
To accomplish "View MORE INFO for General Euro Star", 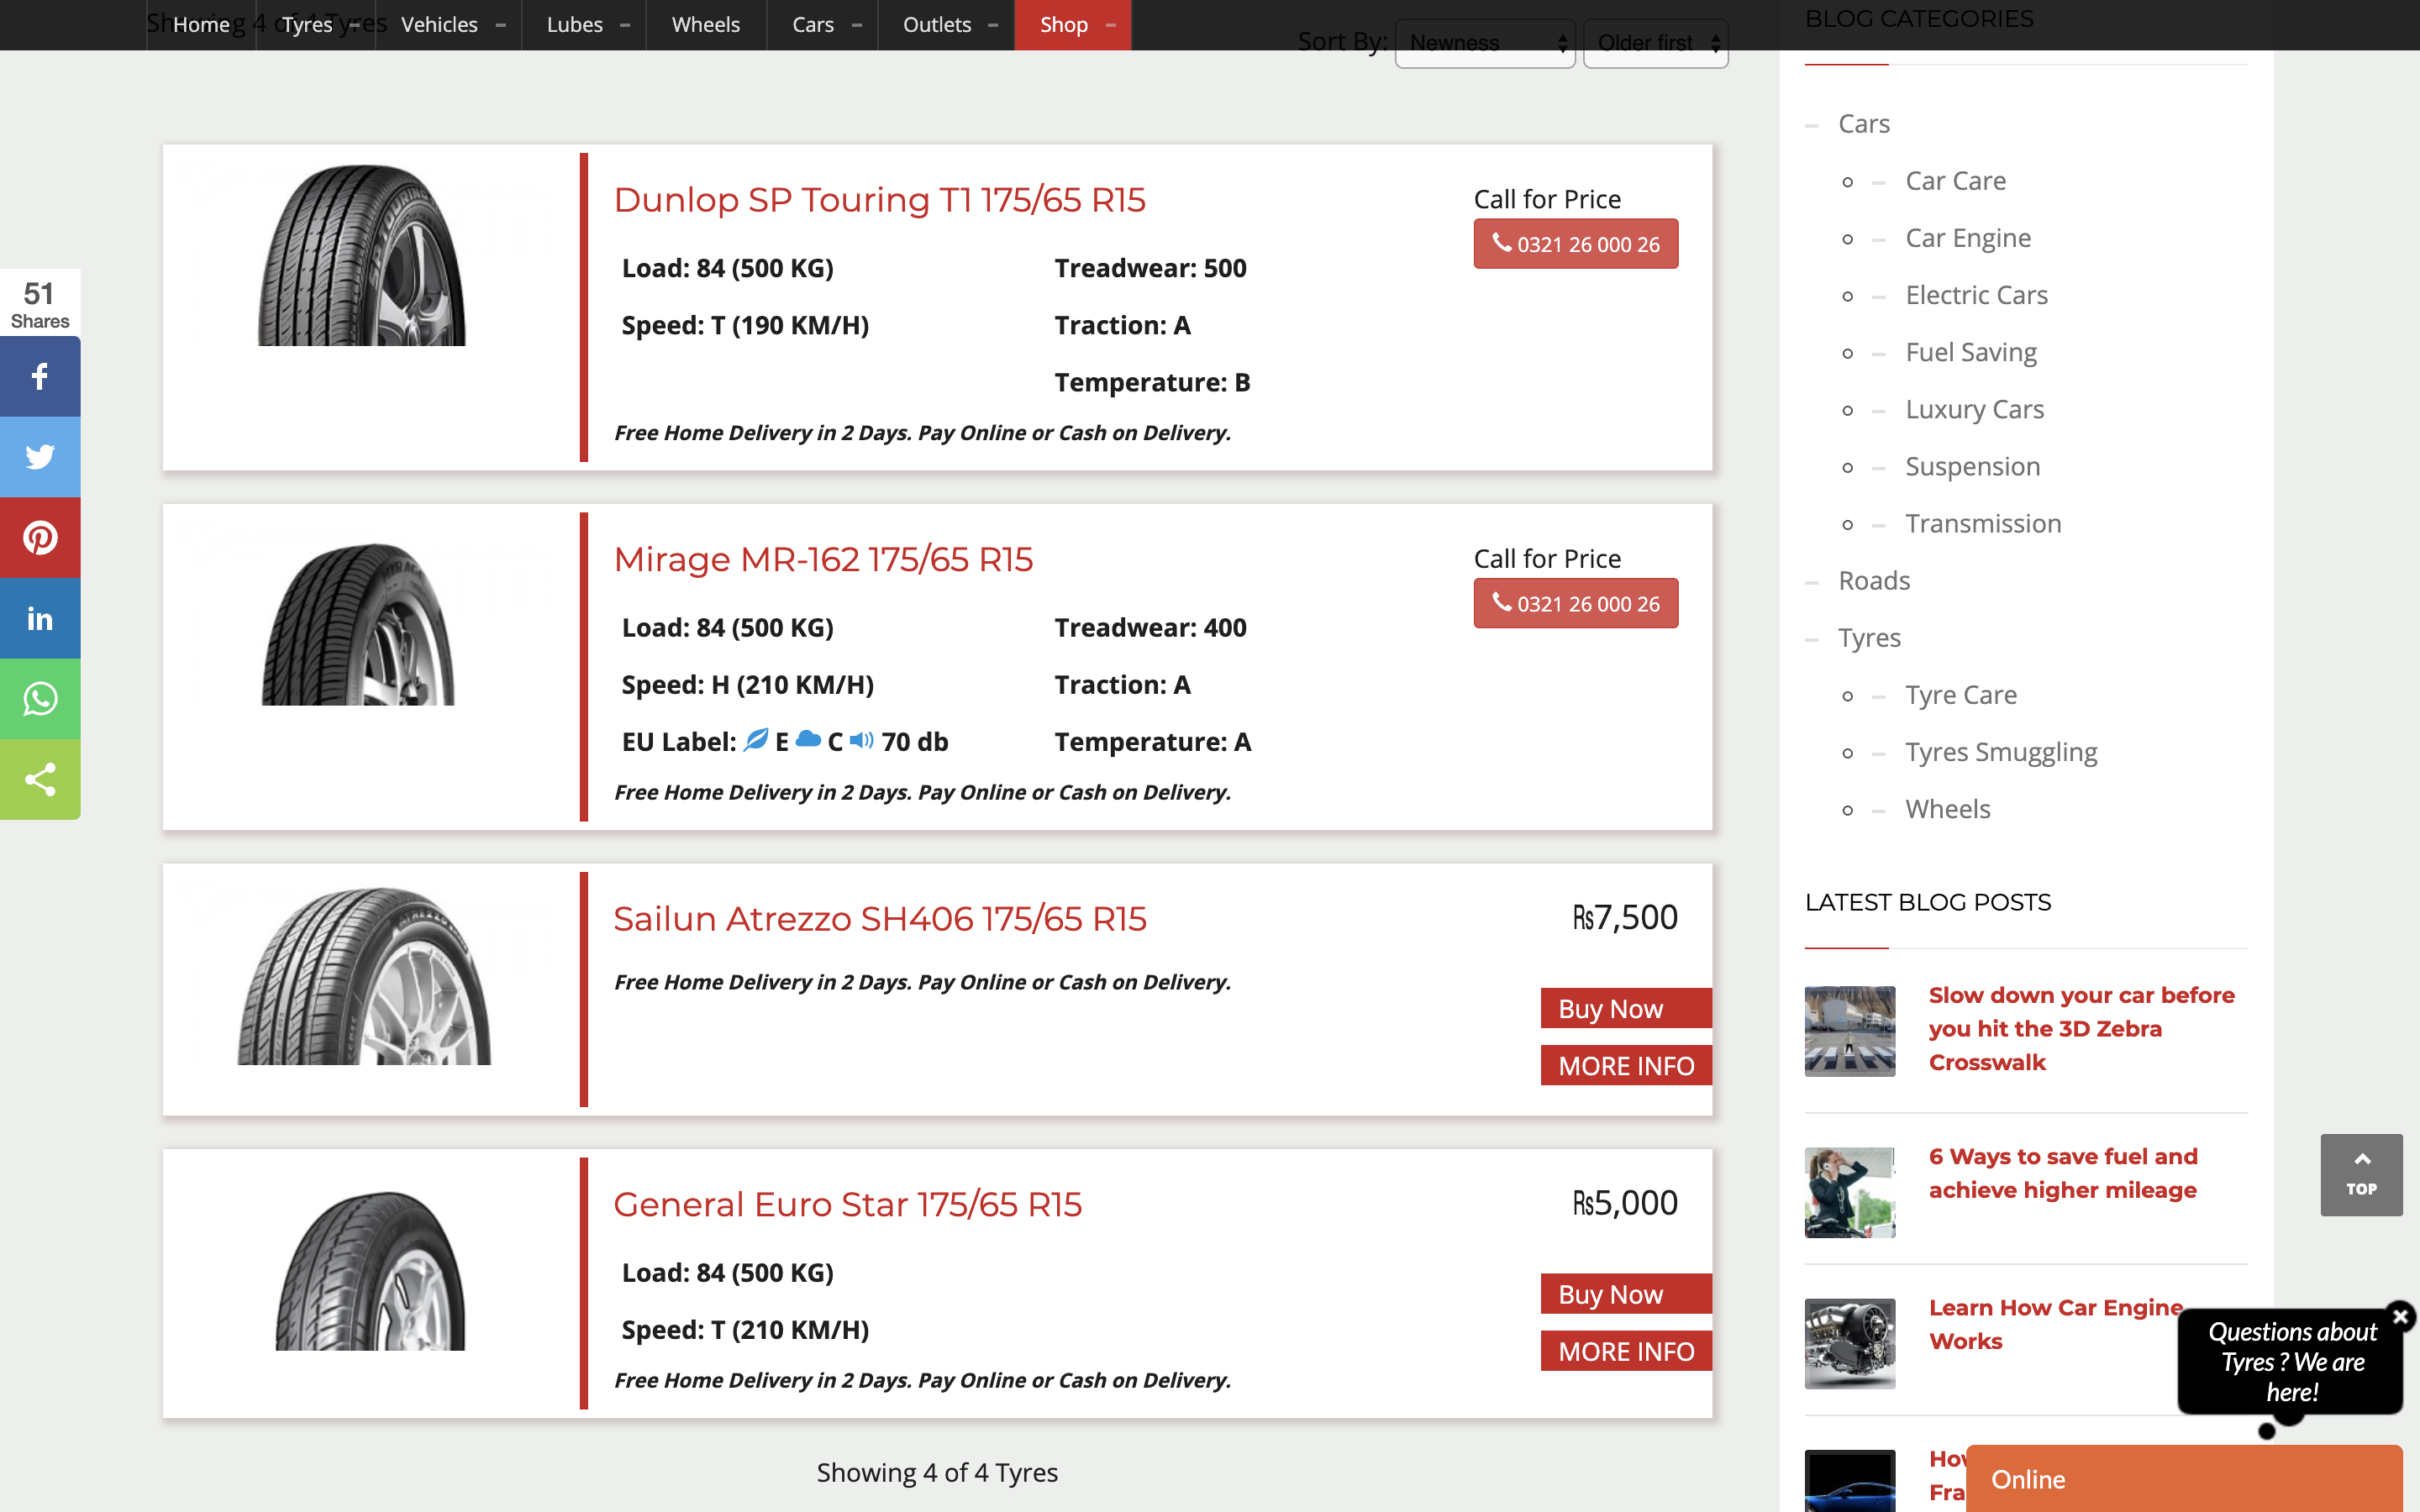I will click(1626, 1350).
